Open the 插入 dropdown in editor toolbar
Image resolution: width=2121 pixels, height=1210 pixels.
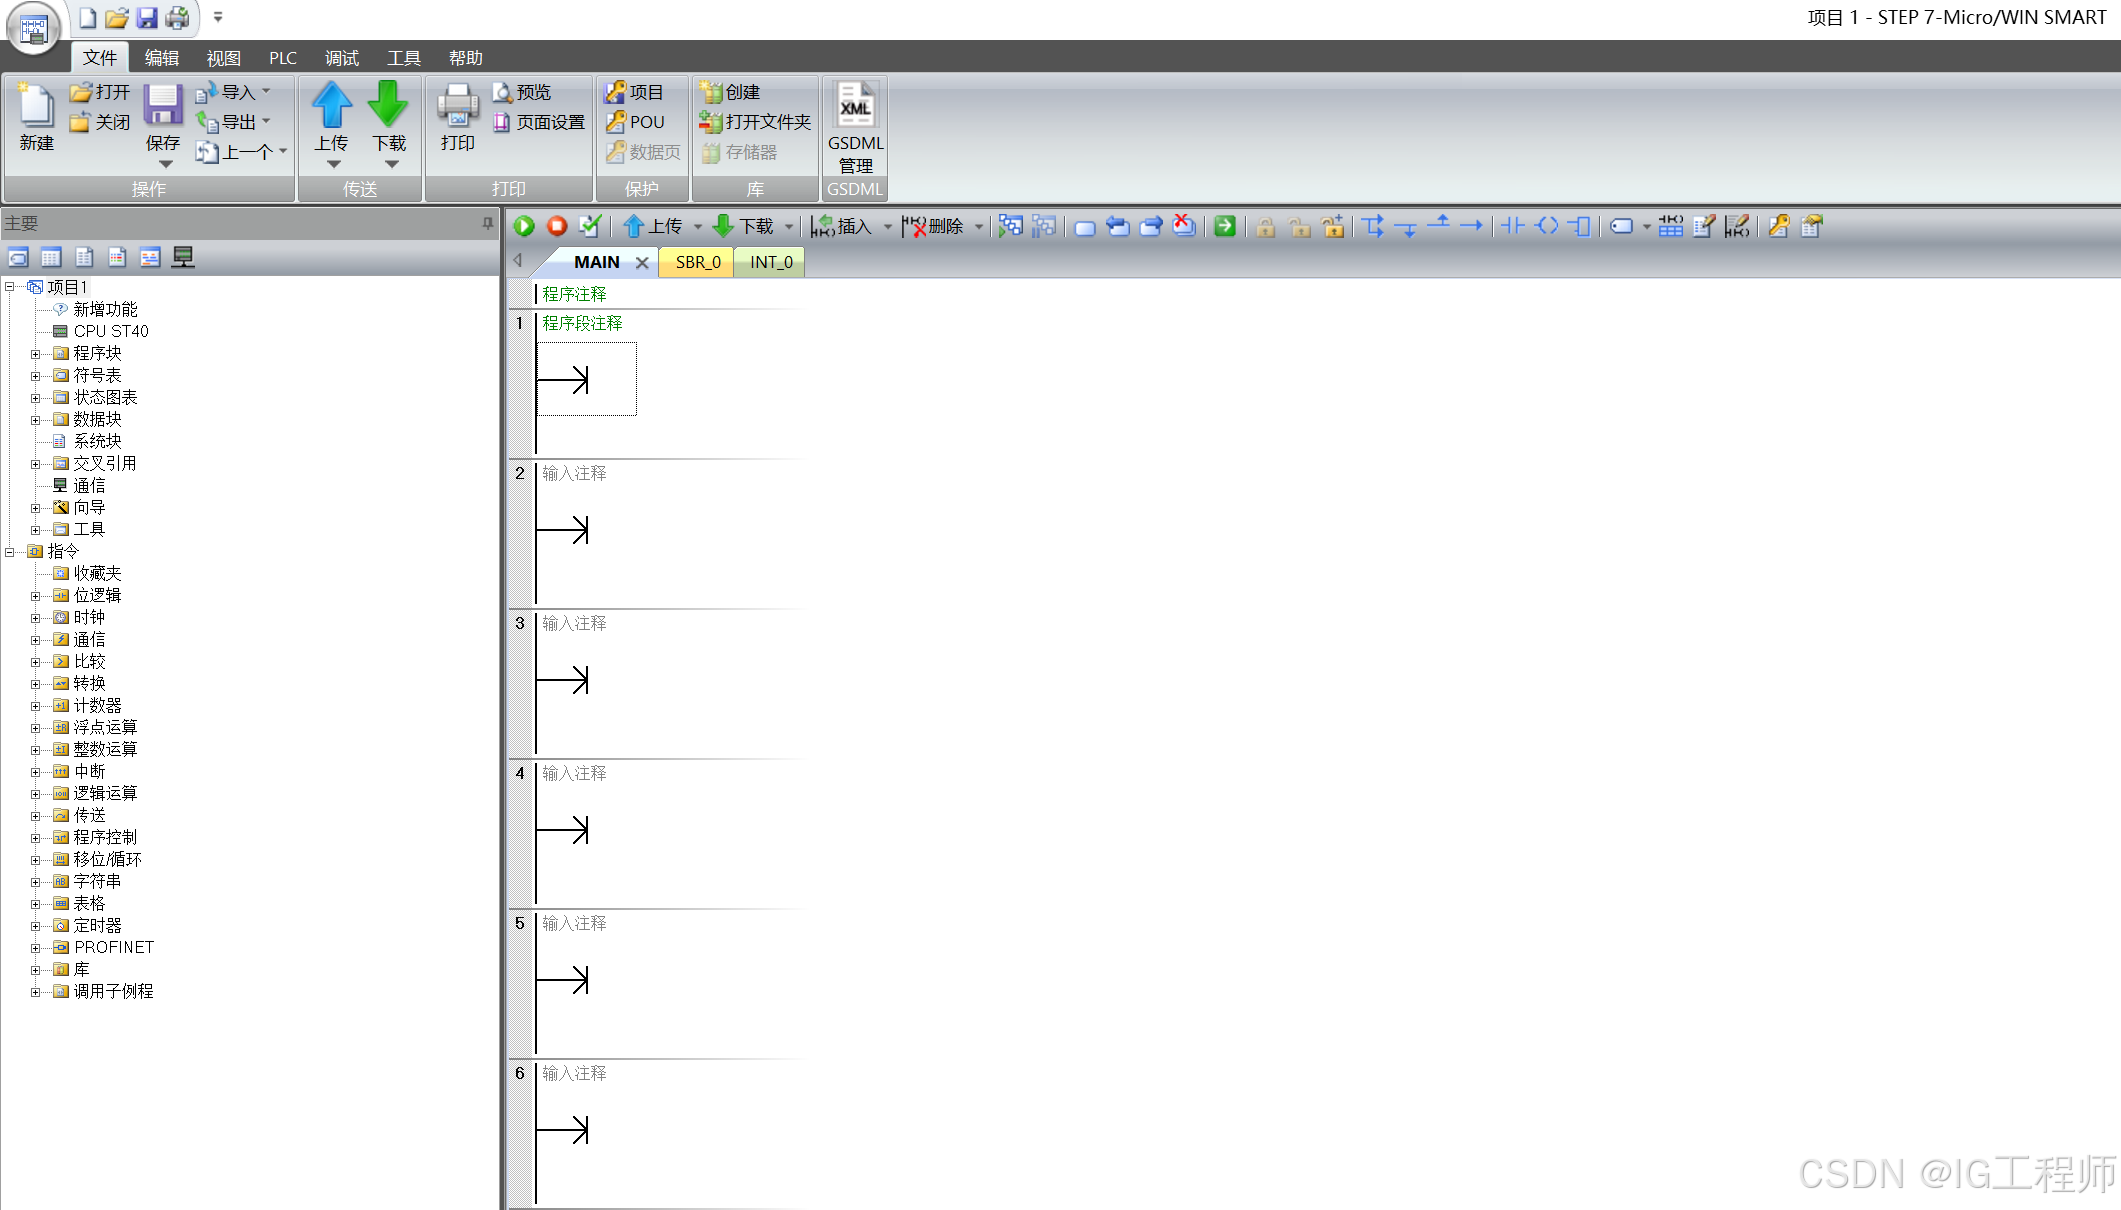pos(887,227)
